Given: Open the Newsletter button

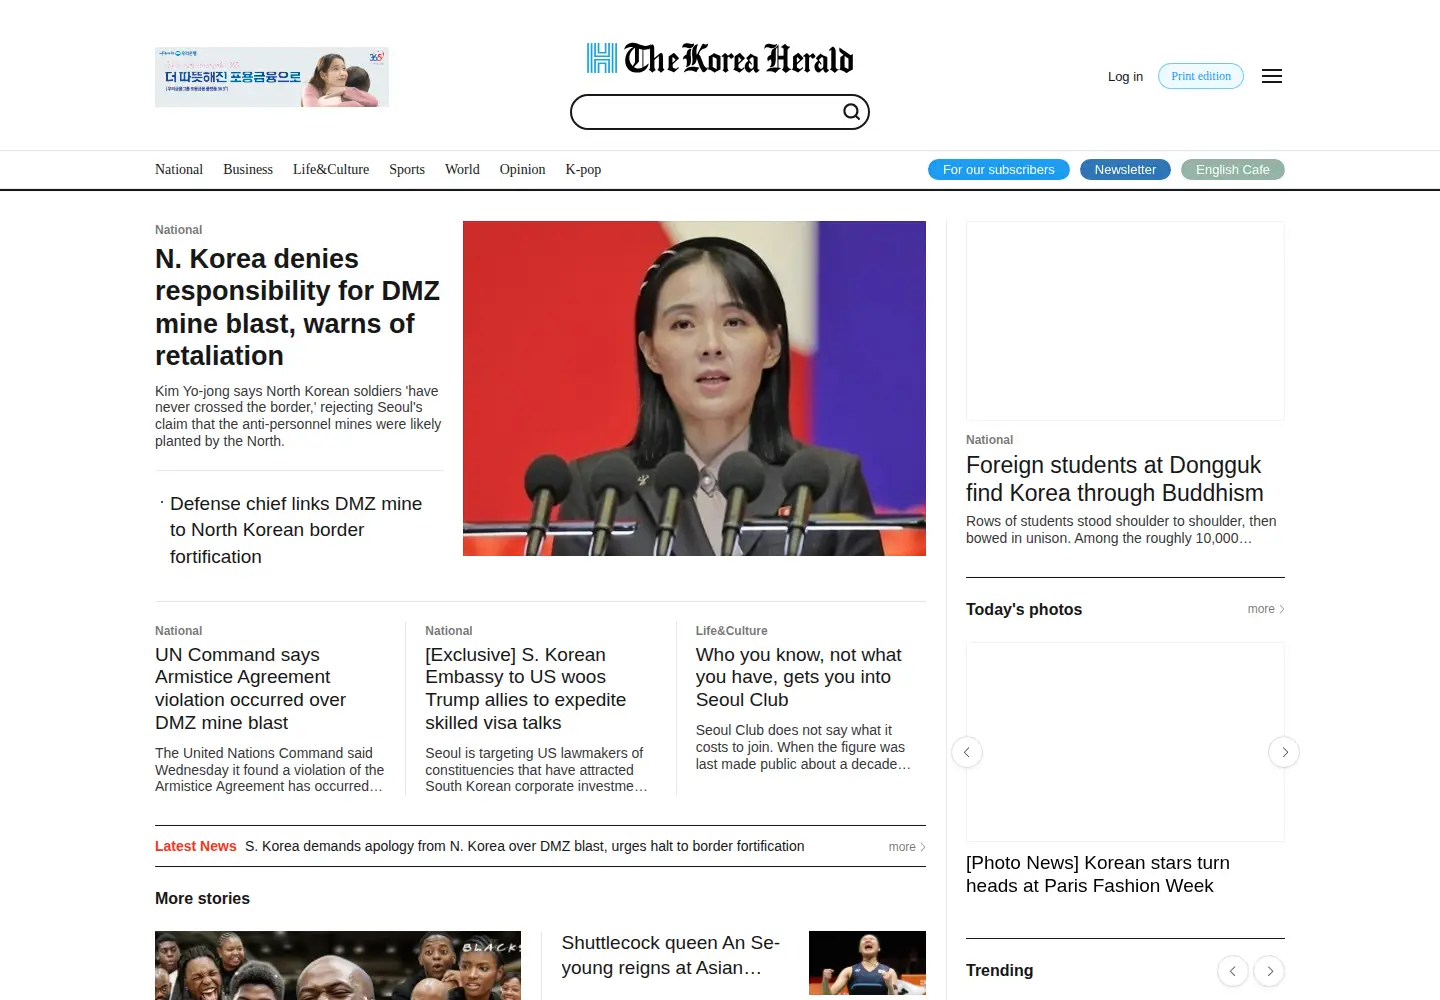Looking at the screenshot, I should pos(1125,169).
